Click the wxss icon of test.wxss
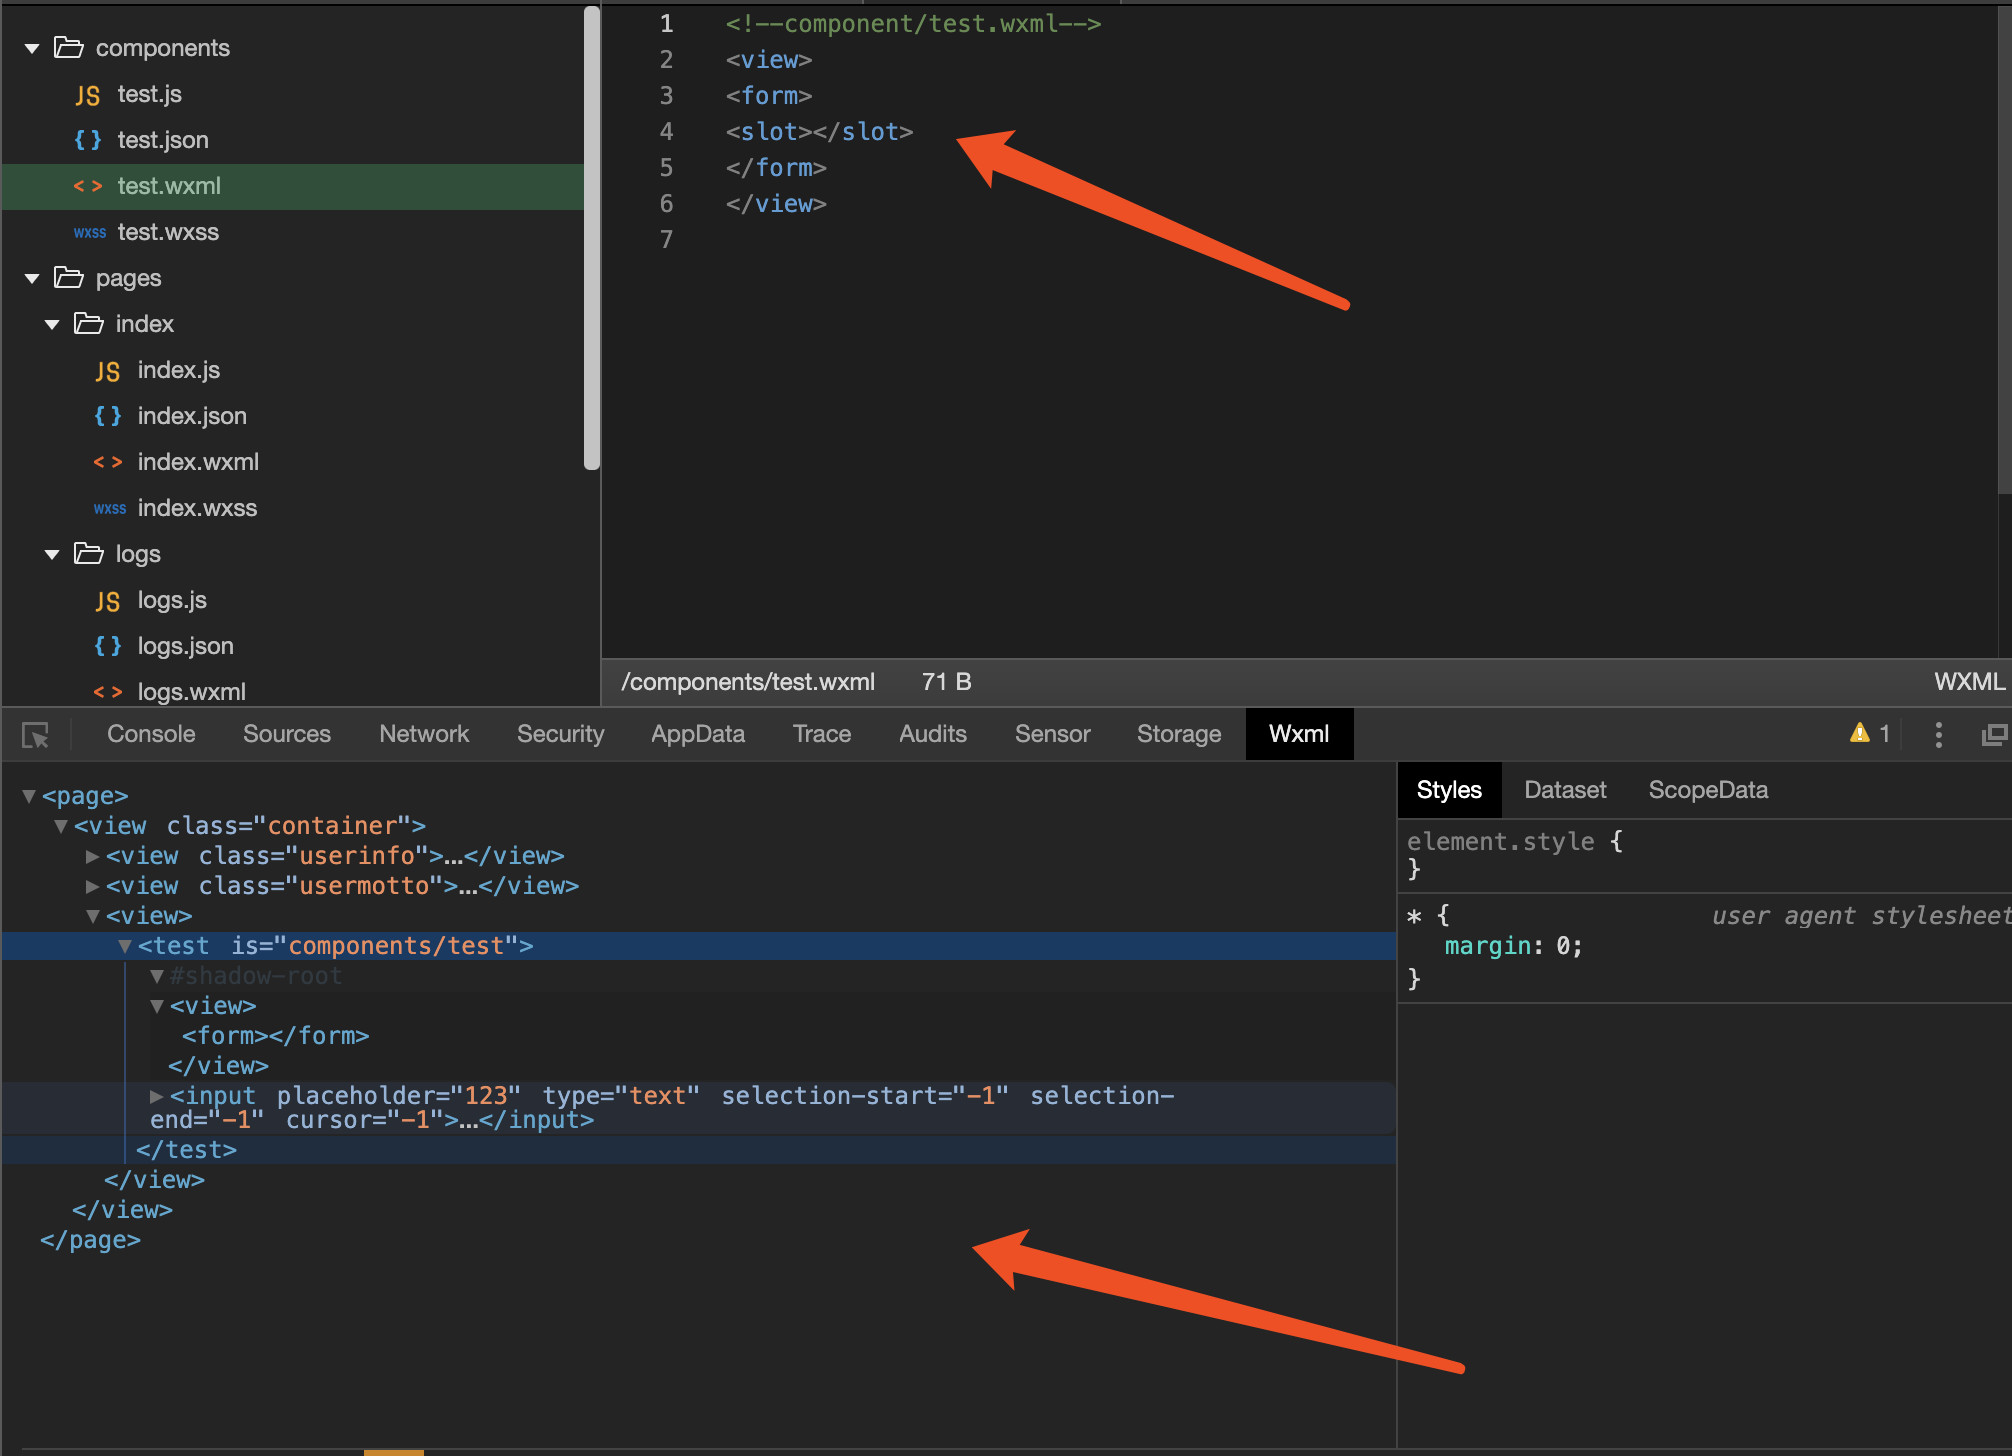This screenshot has height=1456, width=2012. pyautogui.click(x=89, y=232)
